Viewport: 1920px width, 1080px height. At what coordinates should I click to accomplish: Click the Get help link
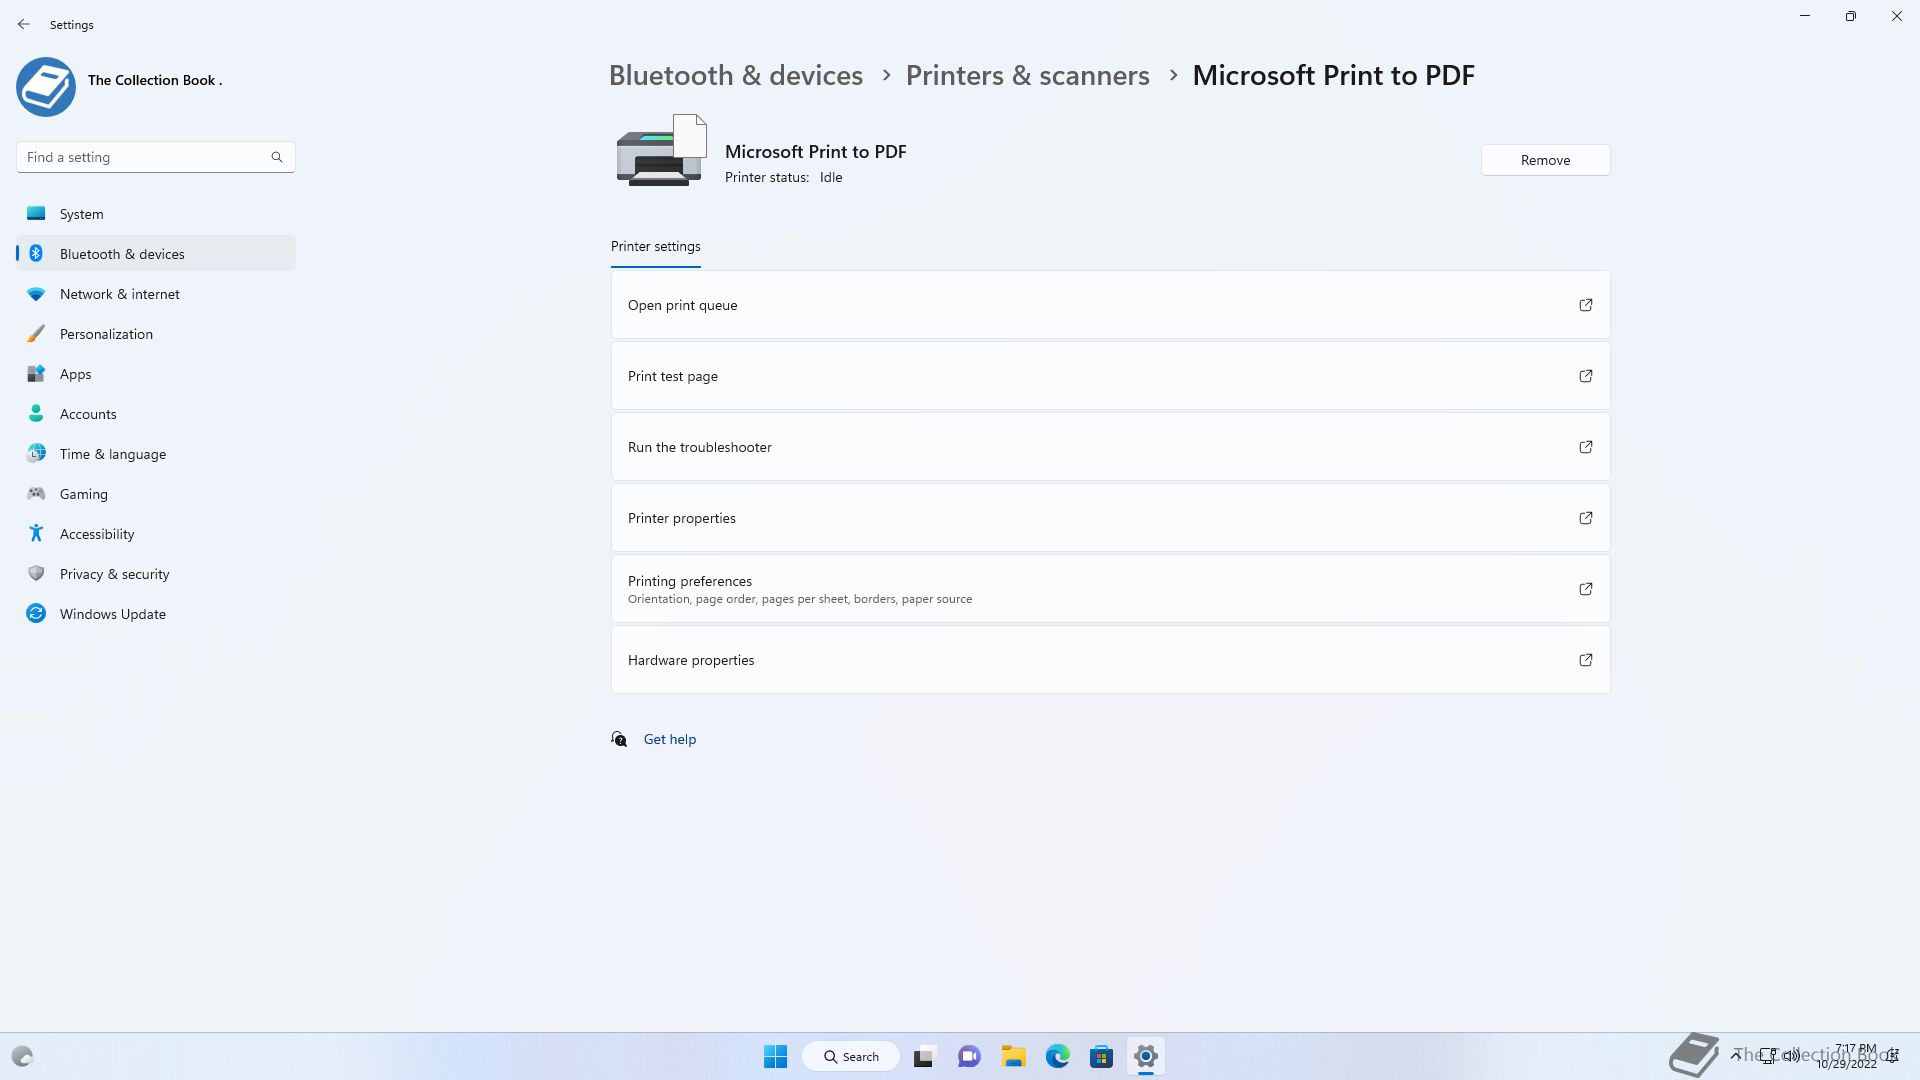tap(670, 739)
